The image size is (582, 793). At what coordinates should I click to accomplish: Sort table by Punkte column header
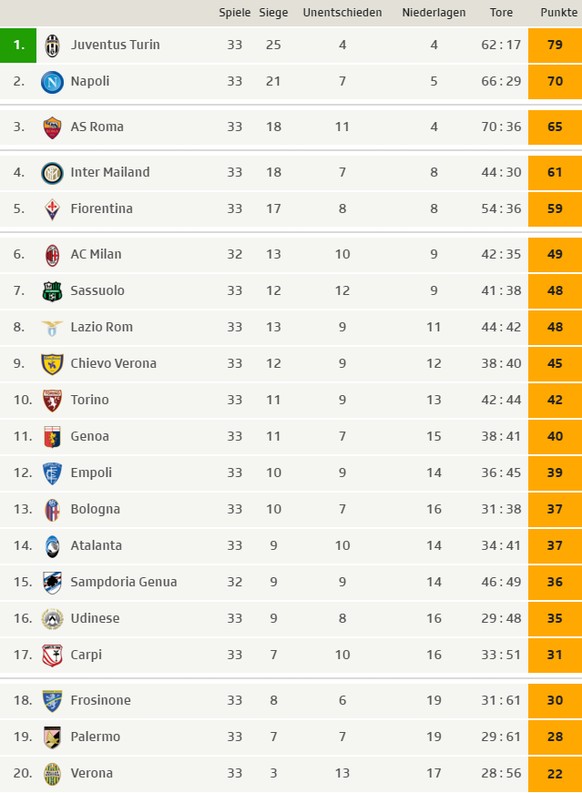tap(559, 13)
